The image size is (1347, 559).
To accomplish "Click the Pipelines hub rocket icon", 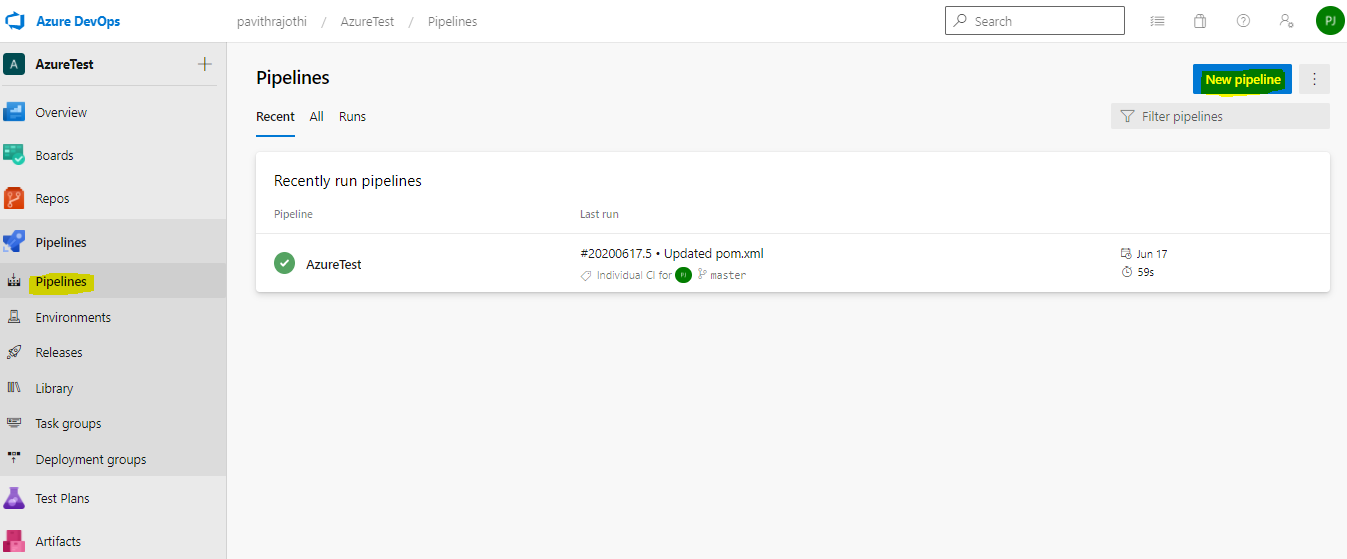I will (14, 242).
